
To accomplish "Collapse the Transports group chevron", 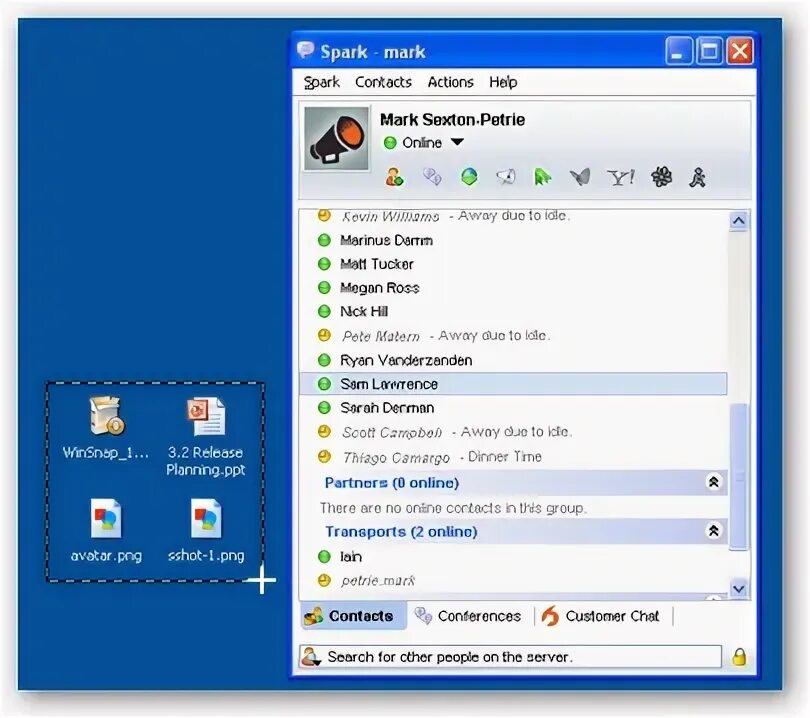I will pyautogui.click(x=713, y=530).
